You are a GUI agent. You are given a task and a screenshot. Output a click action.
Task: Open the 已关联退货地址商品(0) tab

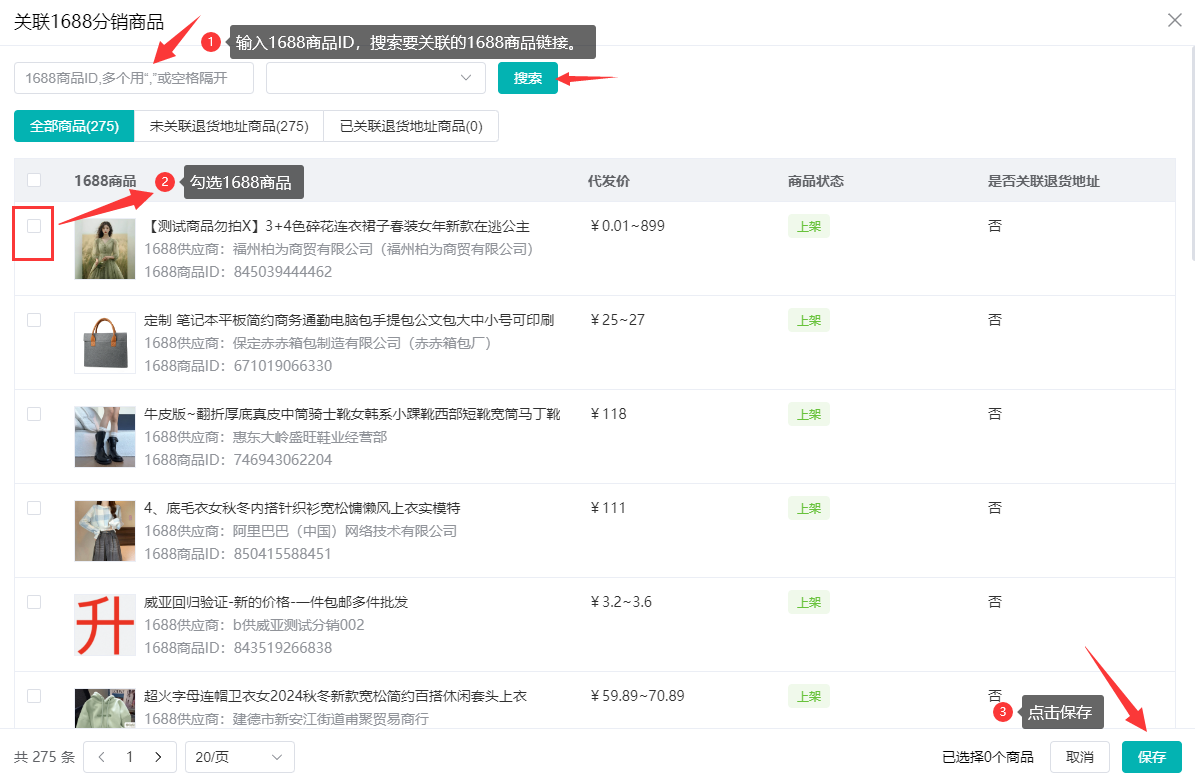(411, 126)
